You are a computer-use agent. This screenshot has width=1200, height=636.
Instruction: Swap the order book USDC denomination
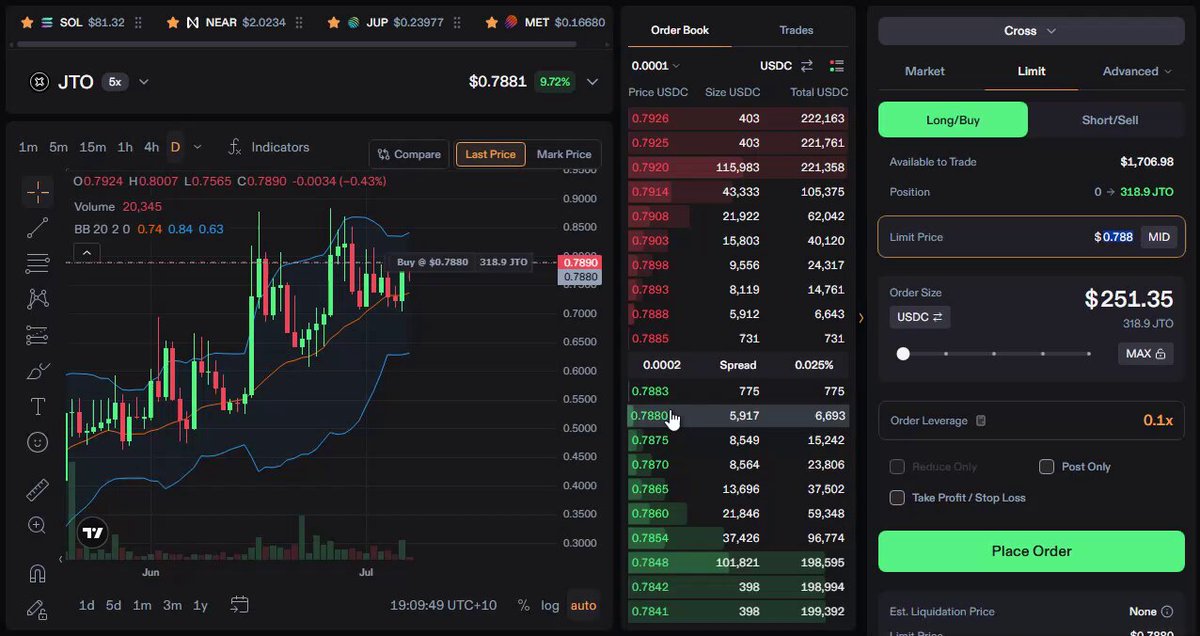tap(806, 66)
